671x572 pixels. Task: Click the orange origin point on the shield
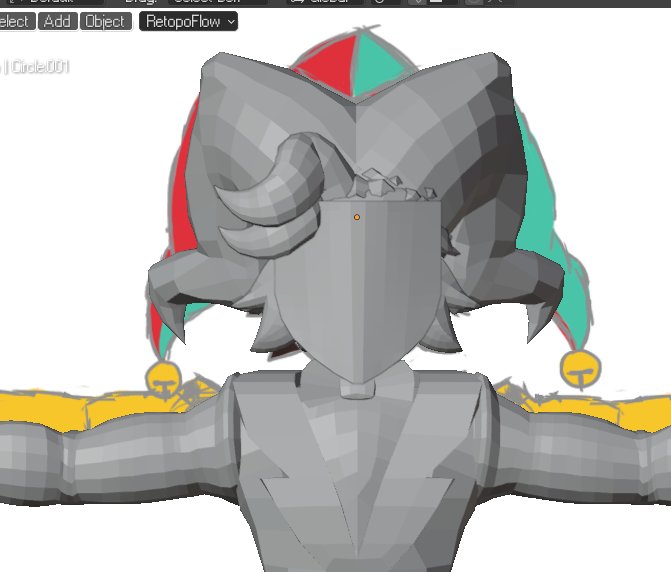tap(357, 217)
